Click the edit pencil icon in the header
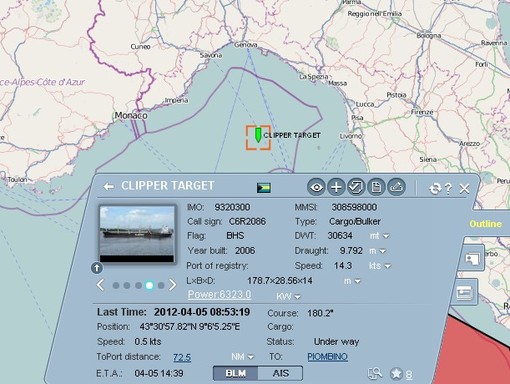510x384 pixels. coord(396,187)
